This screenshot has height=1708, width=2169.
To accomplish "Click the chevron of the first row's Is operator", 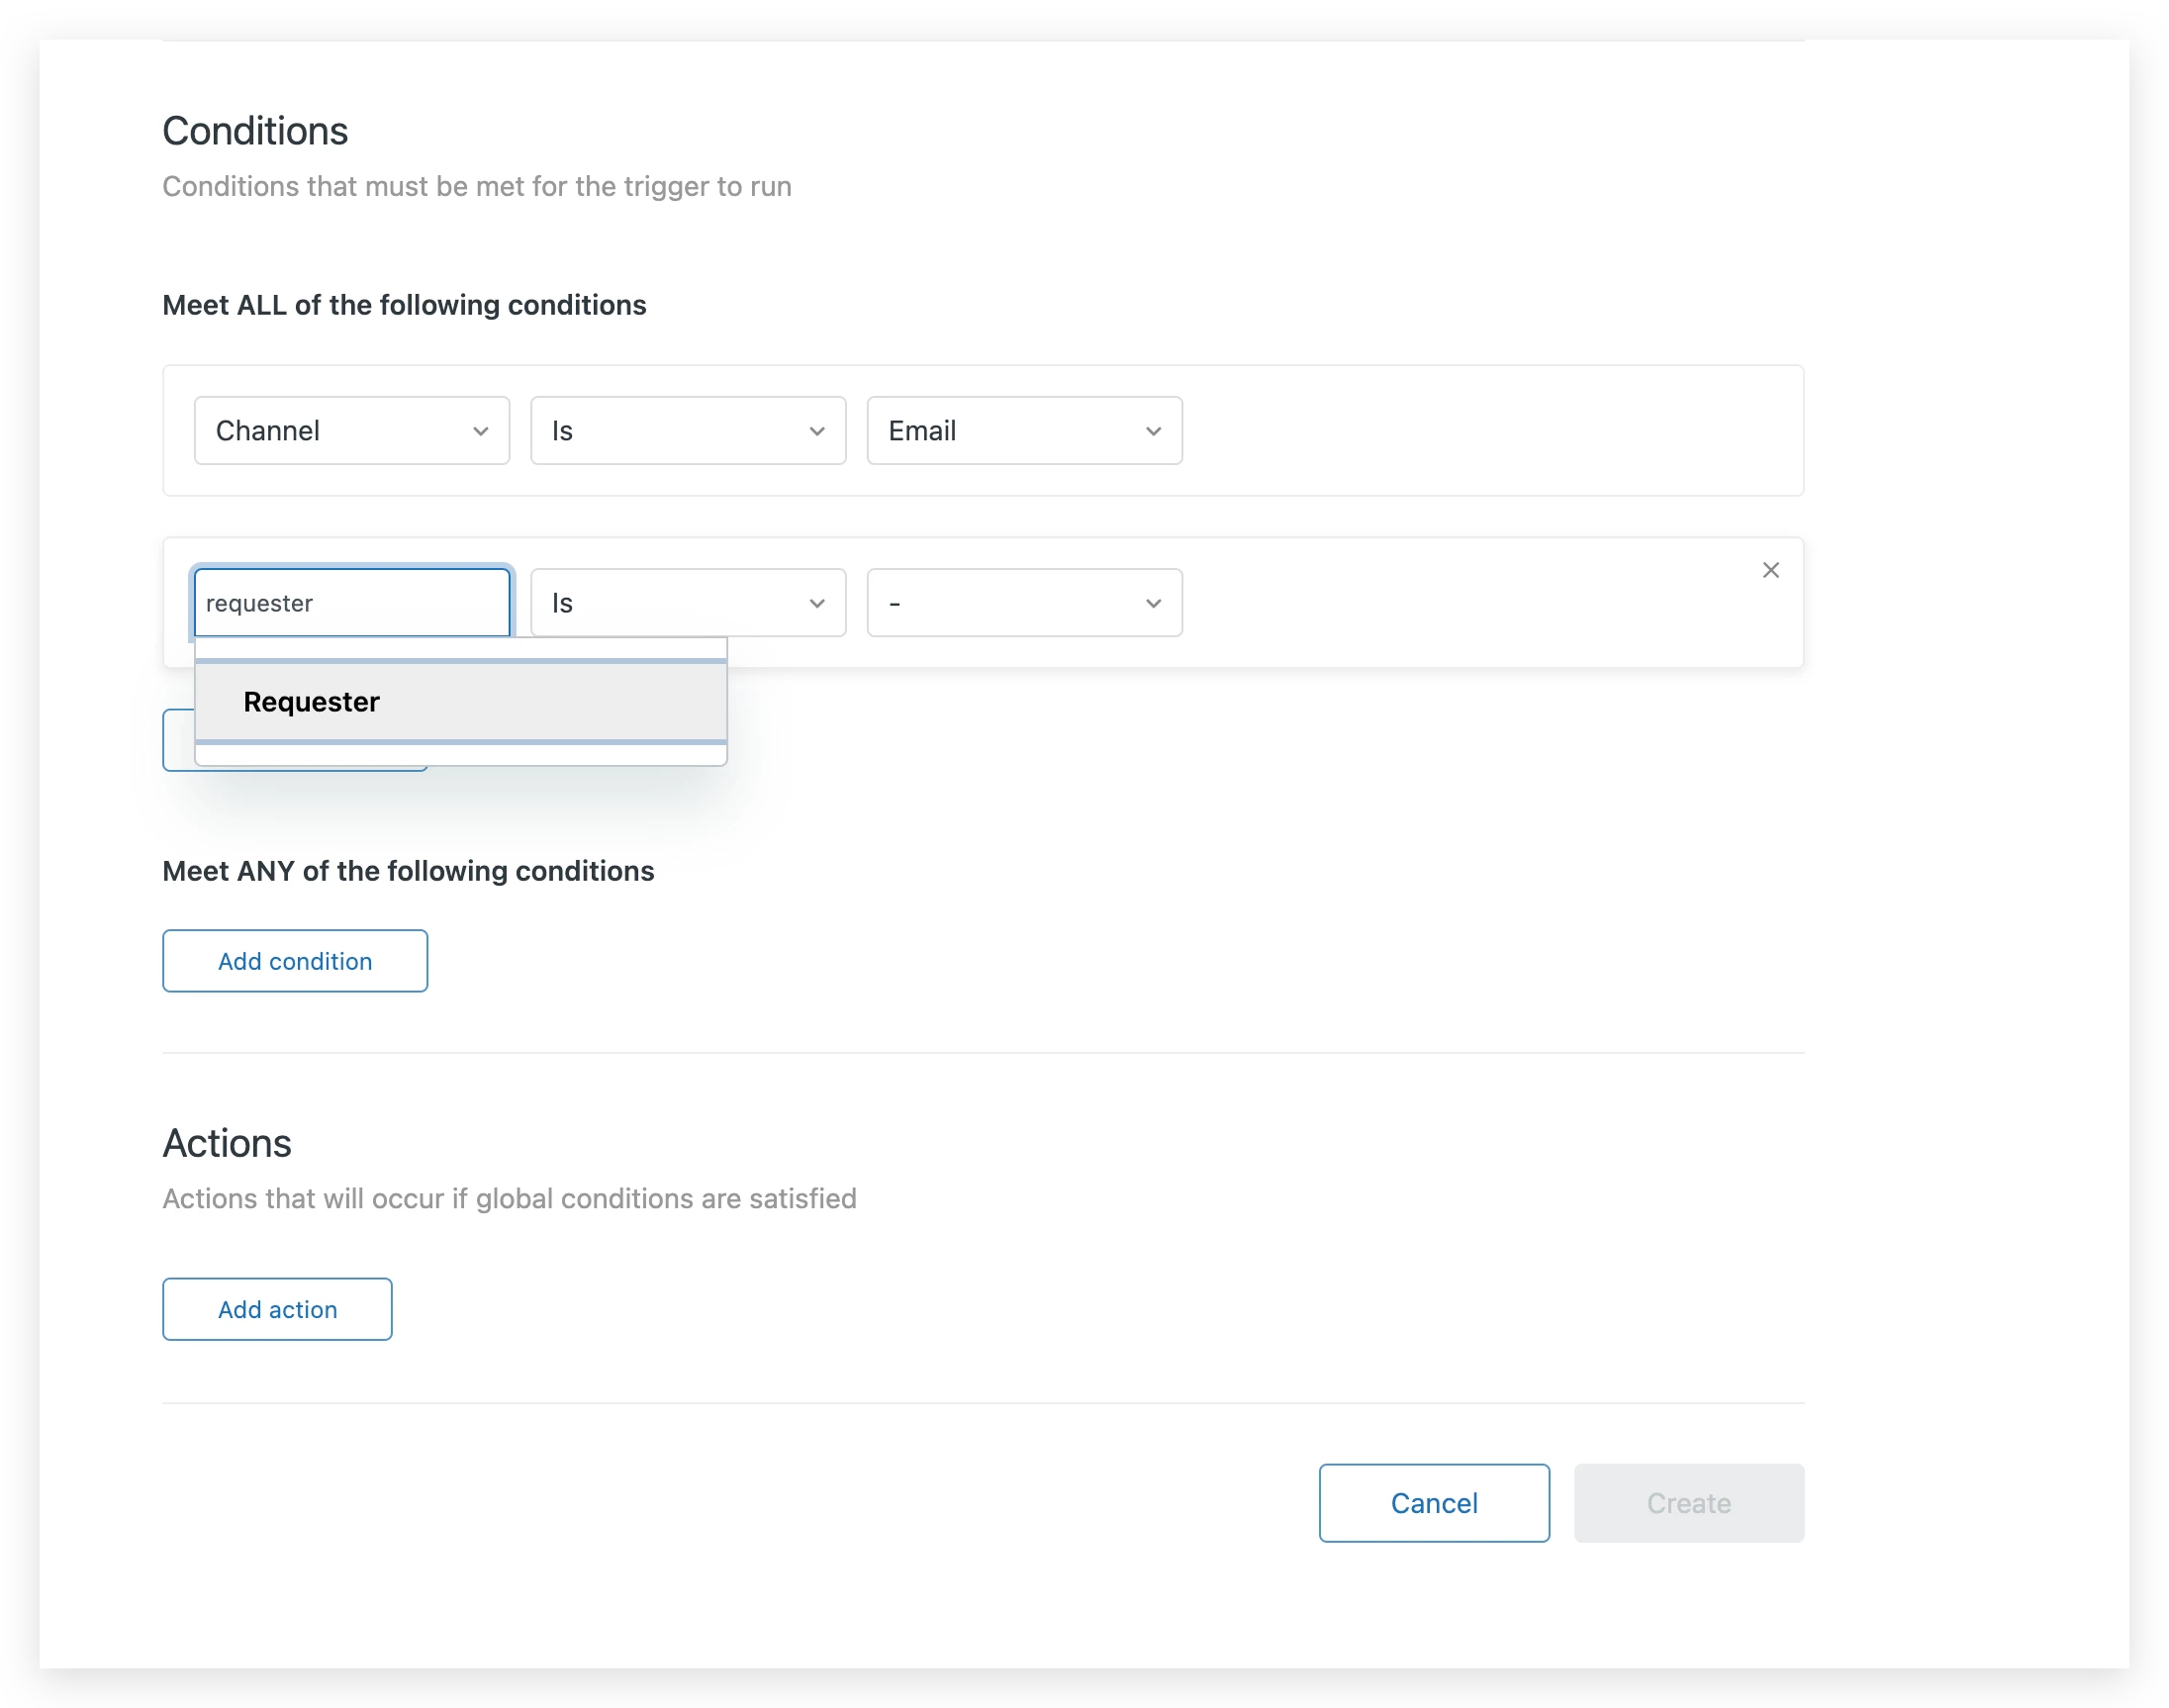I will [x=817, y=431].
